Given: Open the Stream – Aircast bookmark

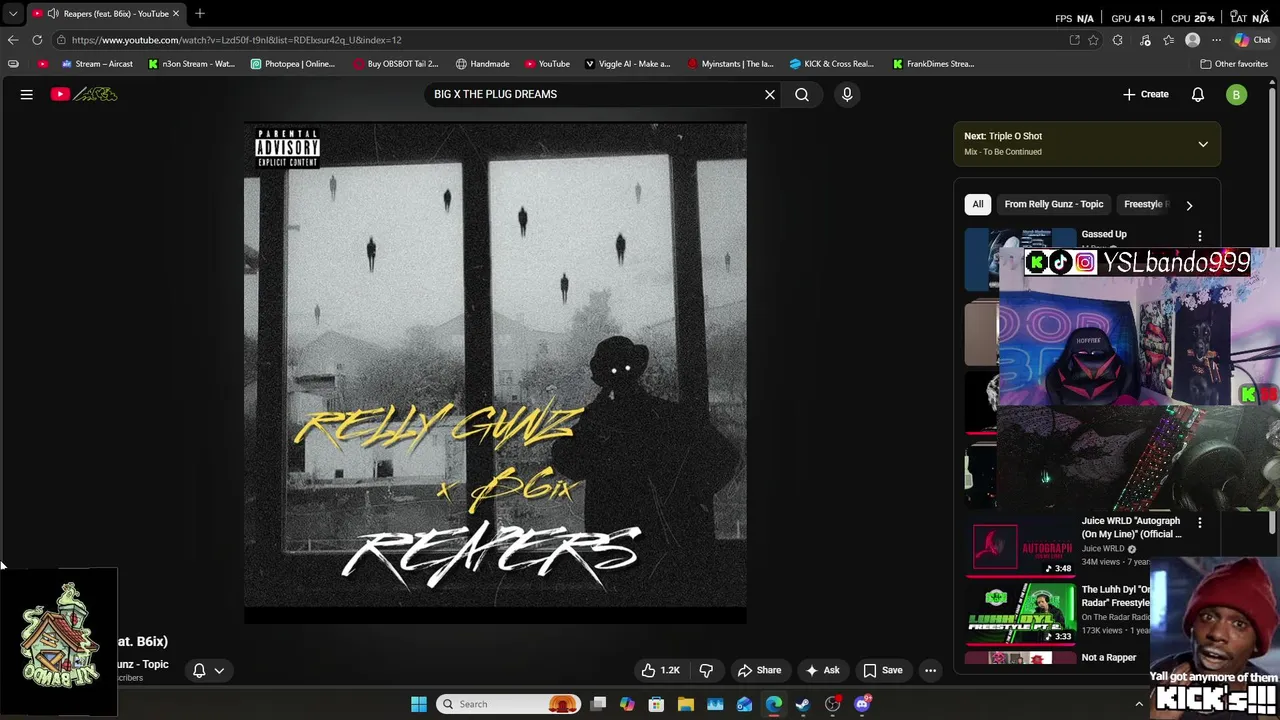Looking at the screenshot, I should (97, 64).
